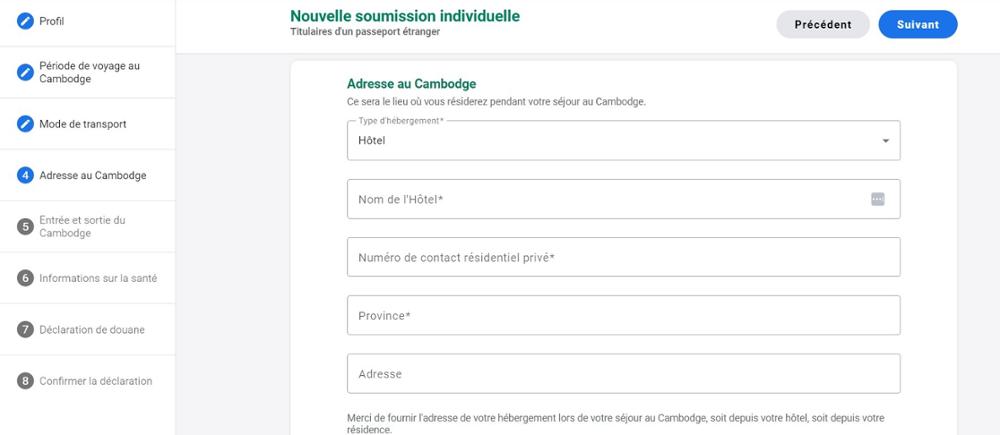Click the step 7 number badge
This screenshot has width=1000, height=435.
[x=25, y=330]
